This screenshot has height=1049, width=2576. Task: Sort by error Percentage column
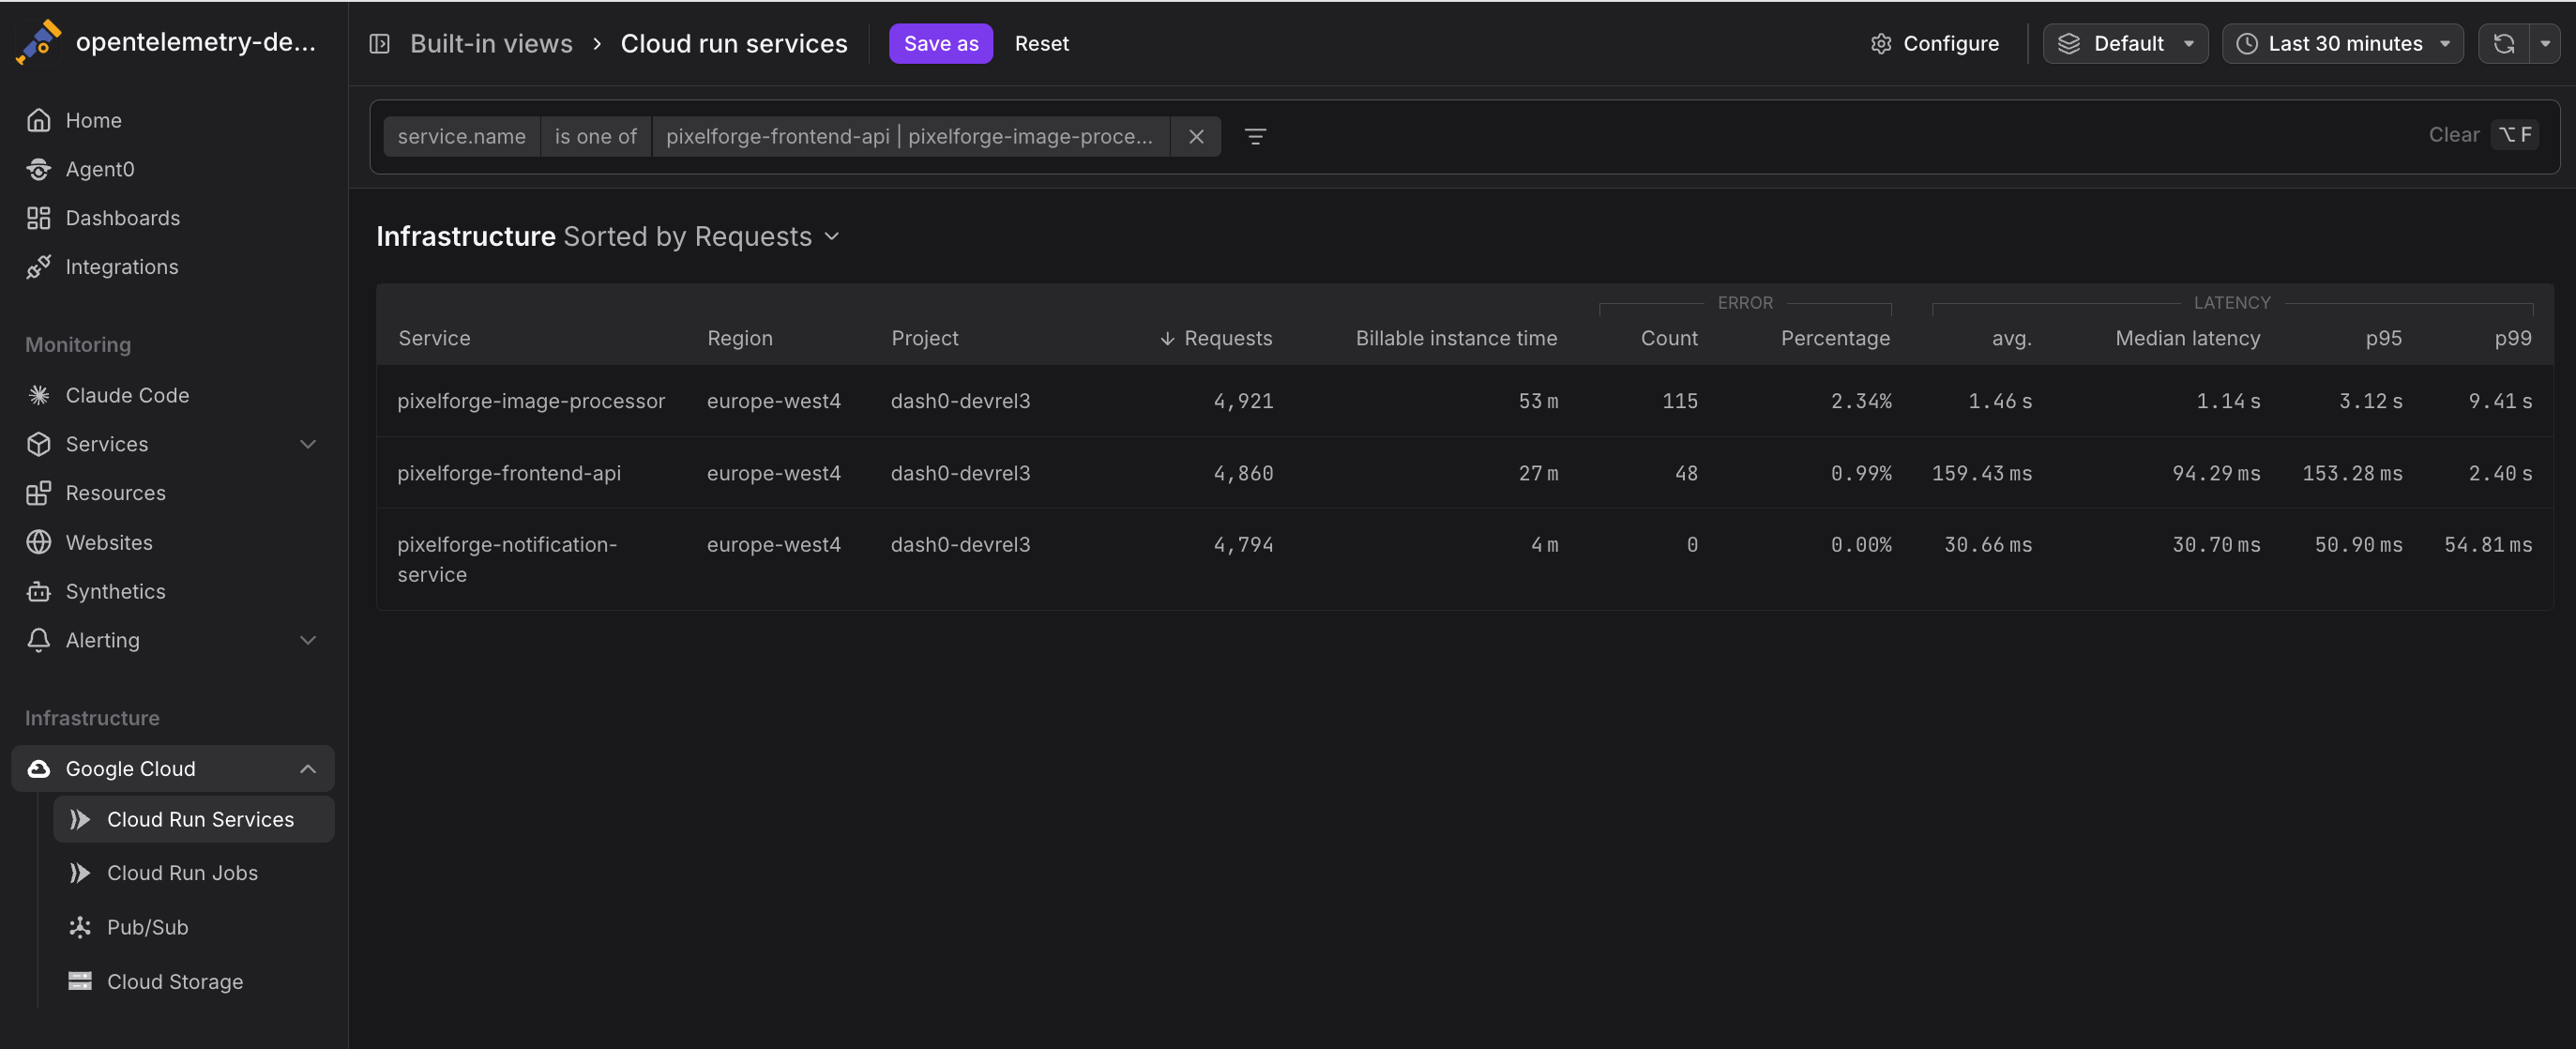(1834, 338)
